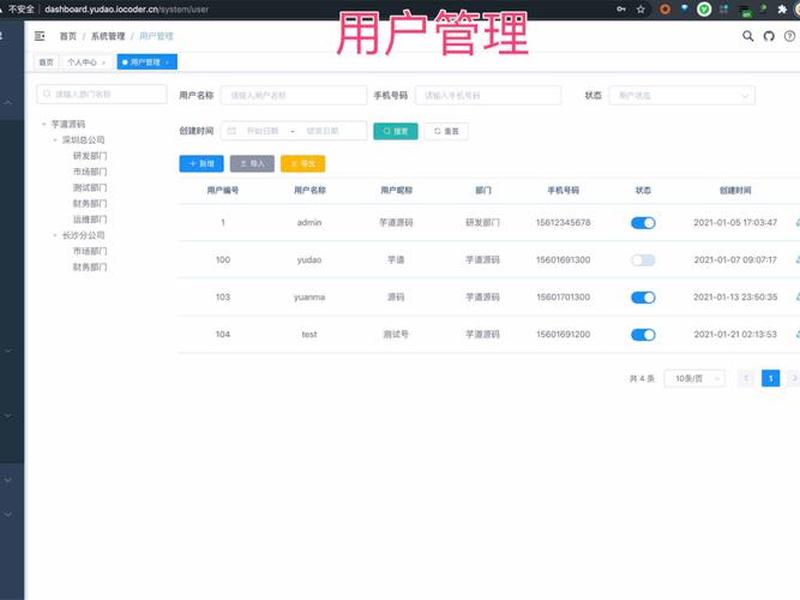Image resolution: width=800 pixels, height=600 pixels.
Task: Open the GitHub source icon
Action: tap(769, 36)
